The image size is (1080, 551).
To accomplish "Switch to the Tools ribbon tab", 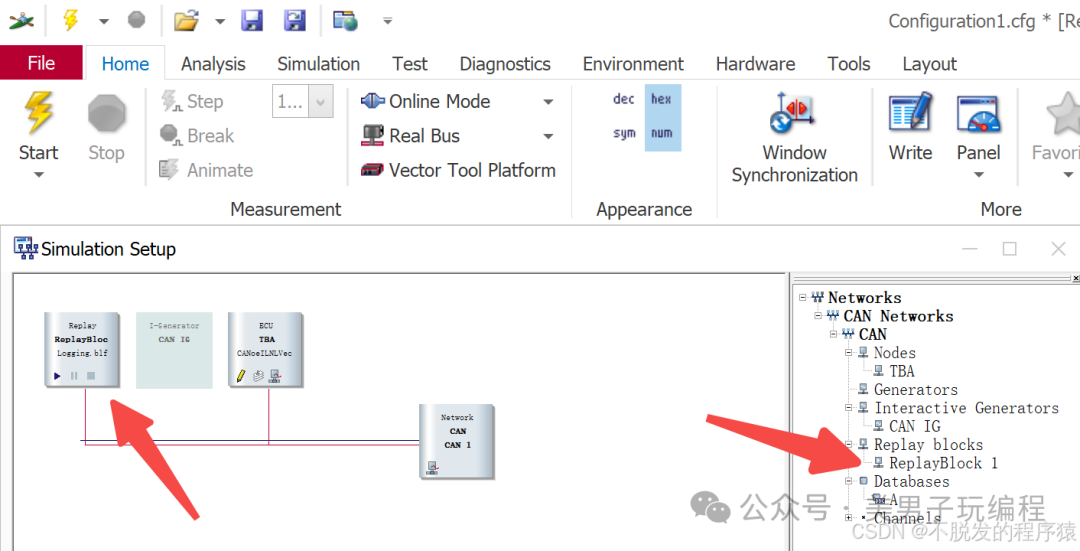I will pos(849,64).
